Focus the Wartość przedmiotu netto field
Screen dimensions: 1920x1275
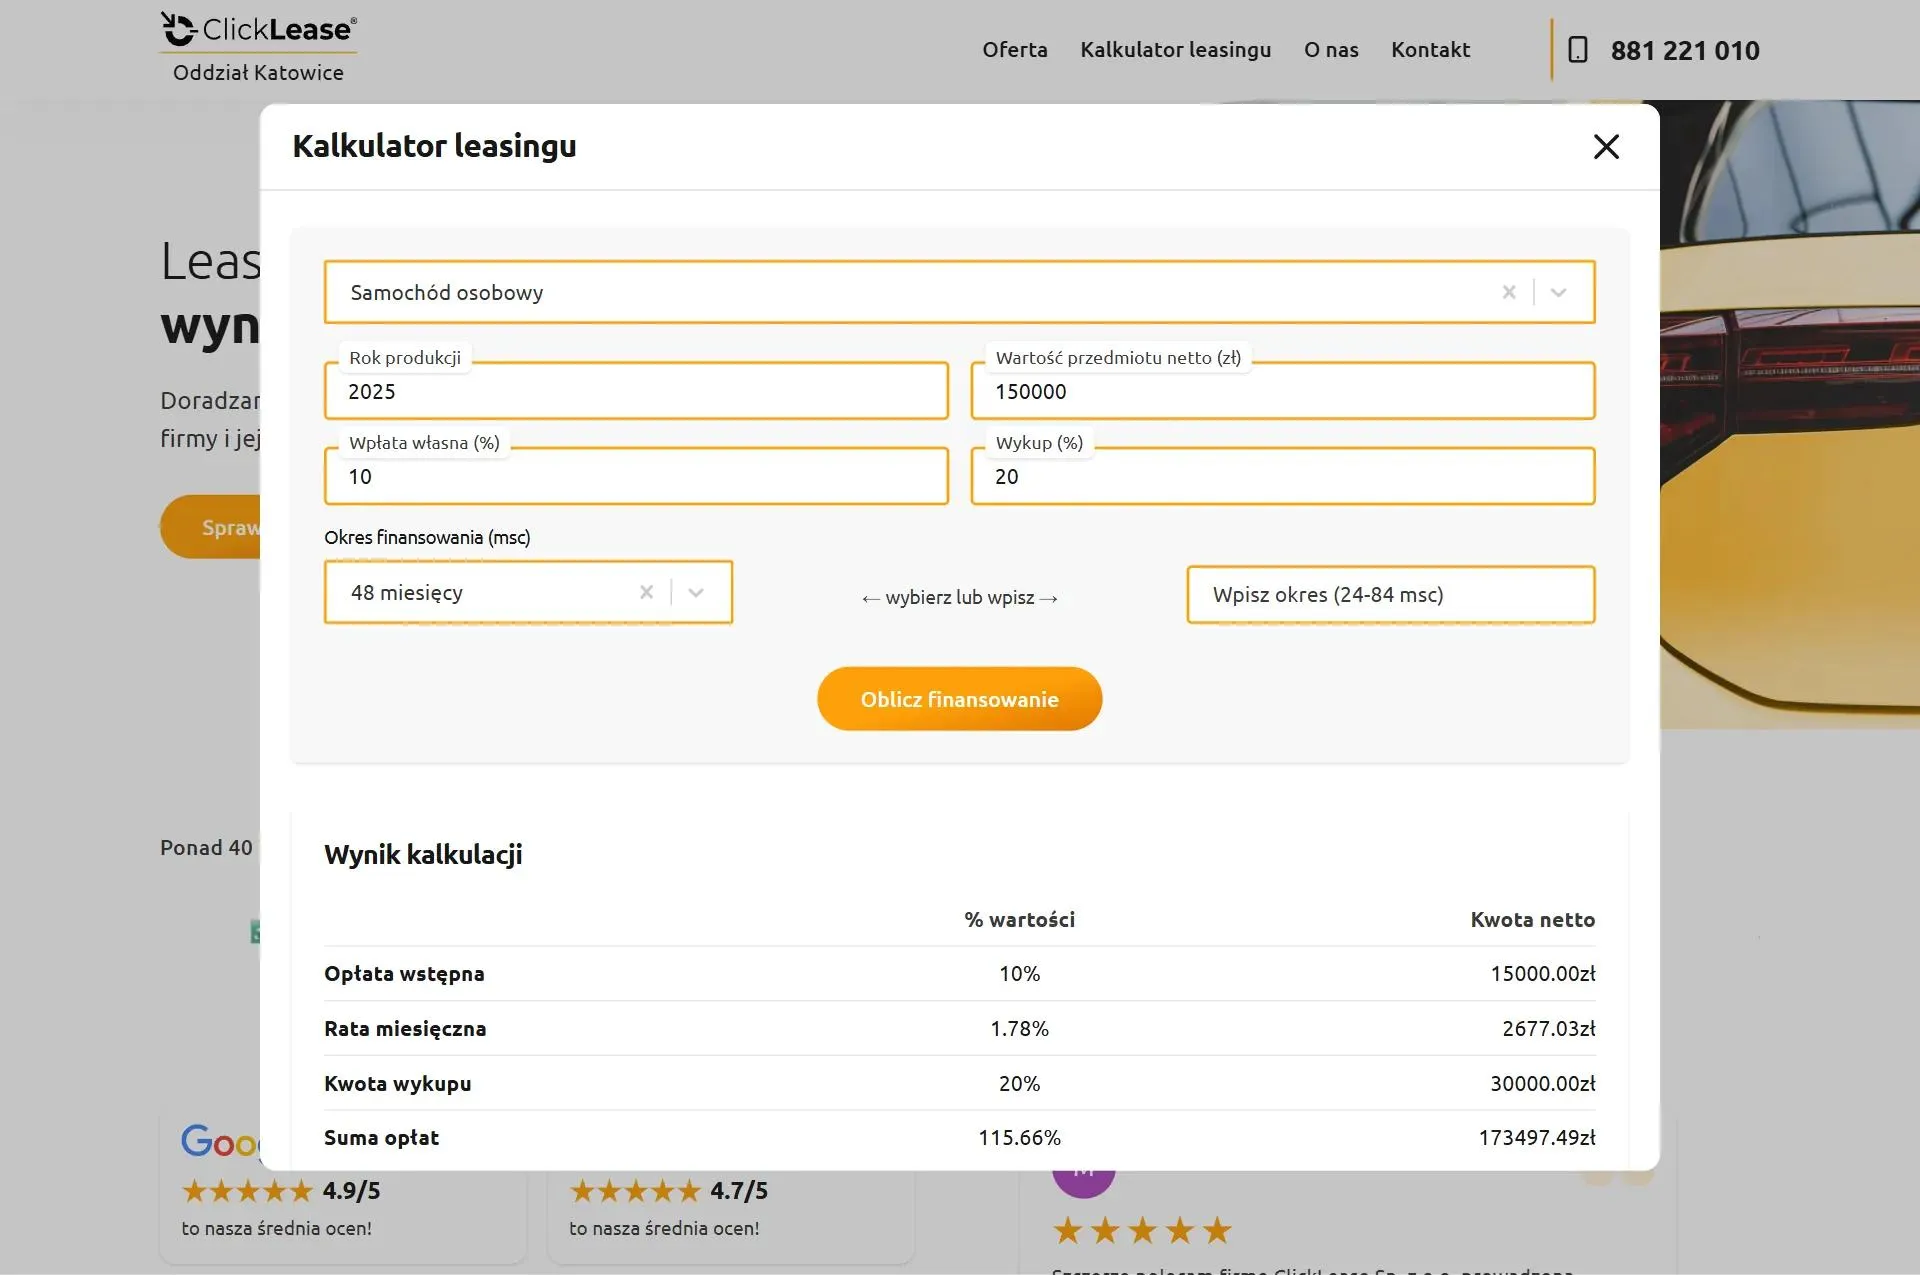point(1282,391)
